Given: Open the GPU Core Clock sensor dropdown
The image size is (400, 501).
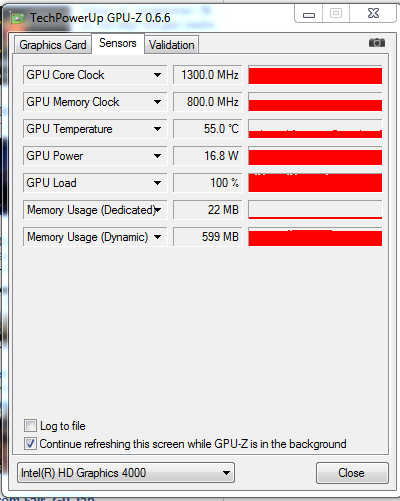Looking at the screenshot, I should (x=158, y=75).
